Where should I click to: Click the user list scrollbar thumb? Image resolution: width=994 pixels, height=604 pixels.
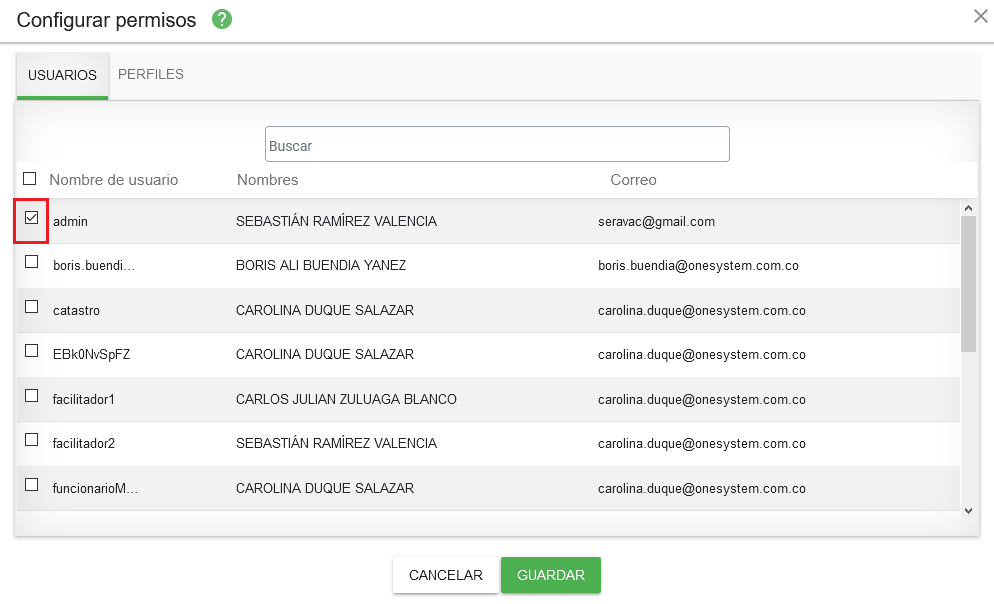click(968, 283)
